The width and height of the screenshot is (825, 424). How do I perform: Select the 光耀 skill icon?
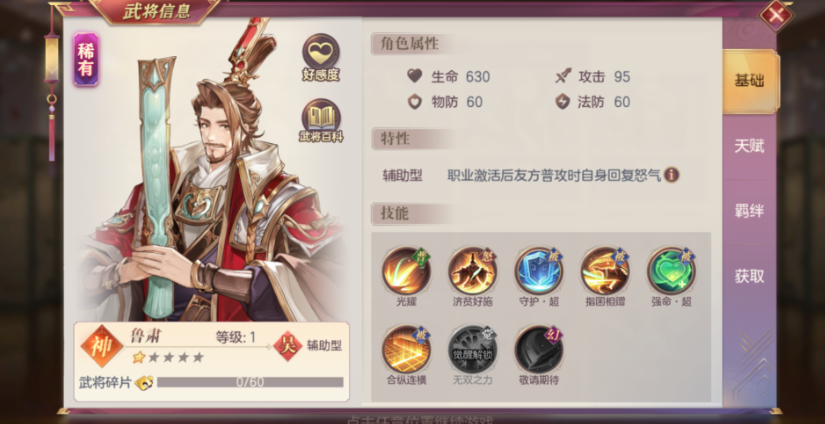click(406, 271)
